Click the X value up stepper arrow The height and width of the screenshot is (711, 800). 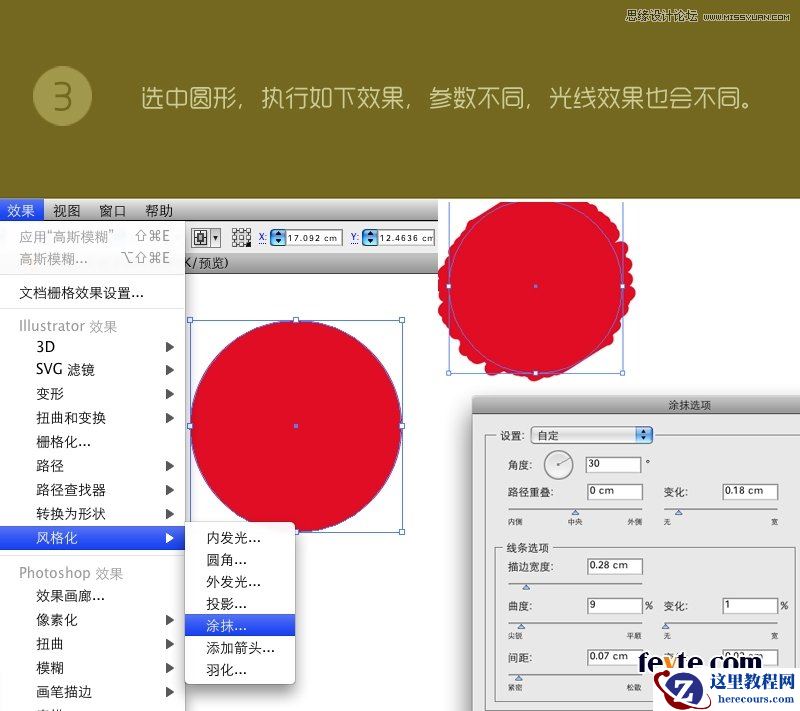pyautogui.click(x=280, y=232)
